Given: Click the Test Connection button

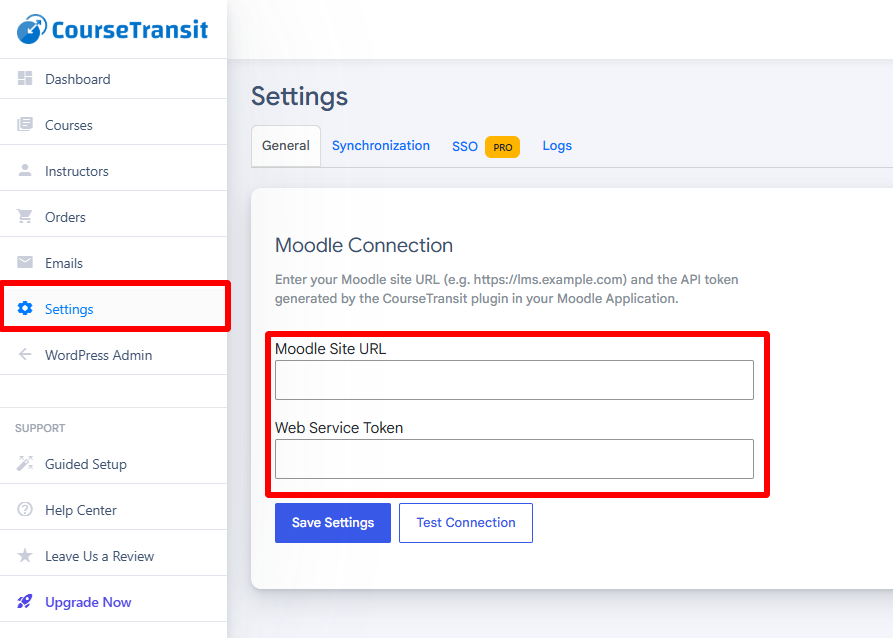Looking at the screenshot, I should (466, 523).
